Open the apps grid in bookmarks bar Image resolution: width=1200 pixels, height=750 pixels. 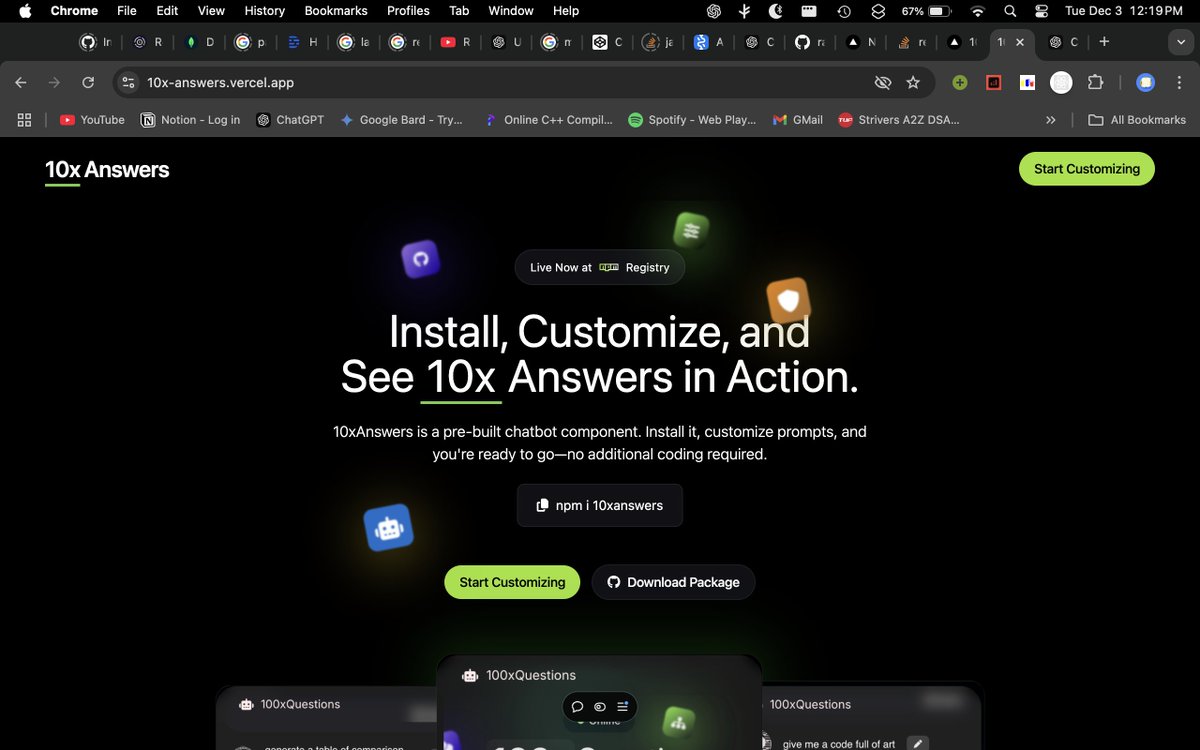pos(25,120)
